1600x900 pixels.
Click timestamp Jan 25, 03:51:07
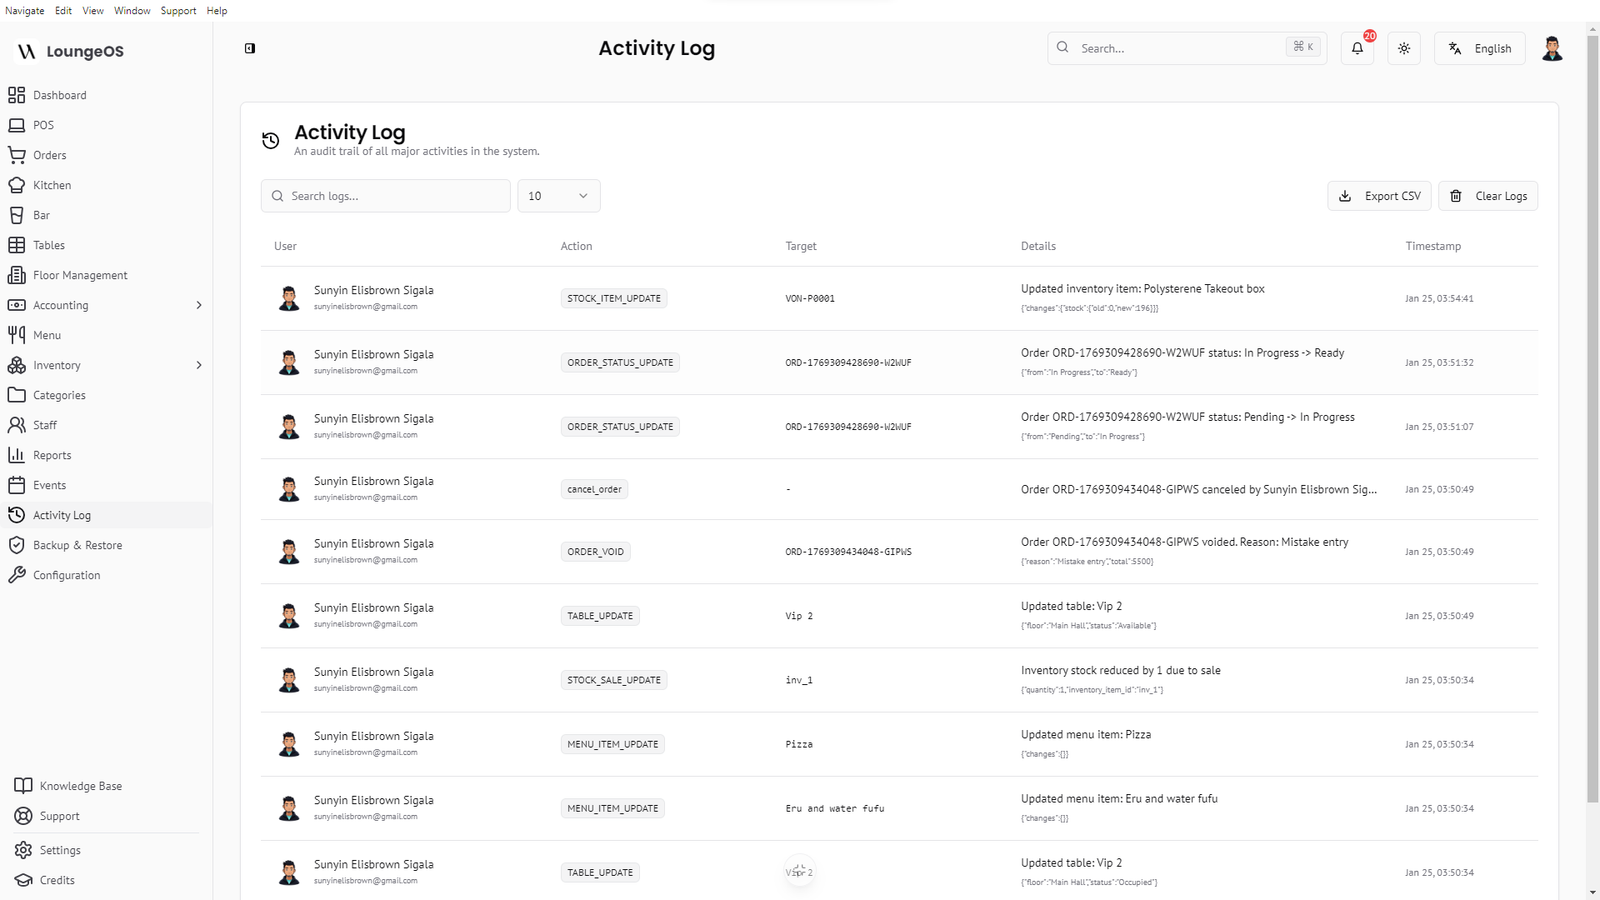pos(1439,426)
